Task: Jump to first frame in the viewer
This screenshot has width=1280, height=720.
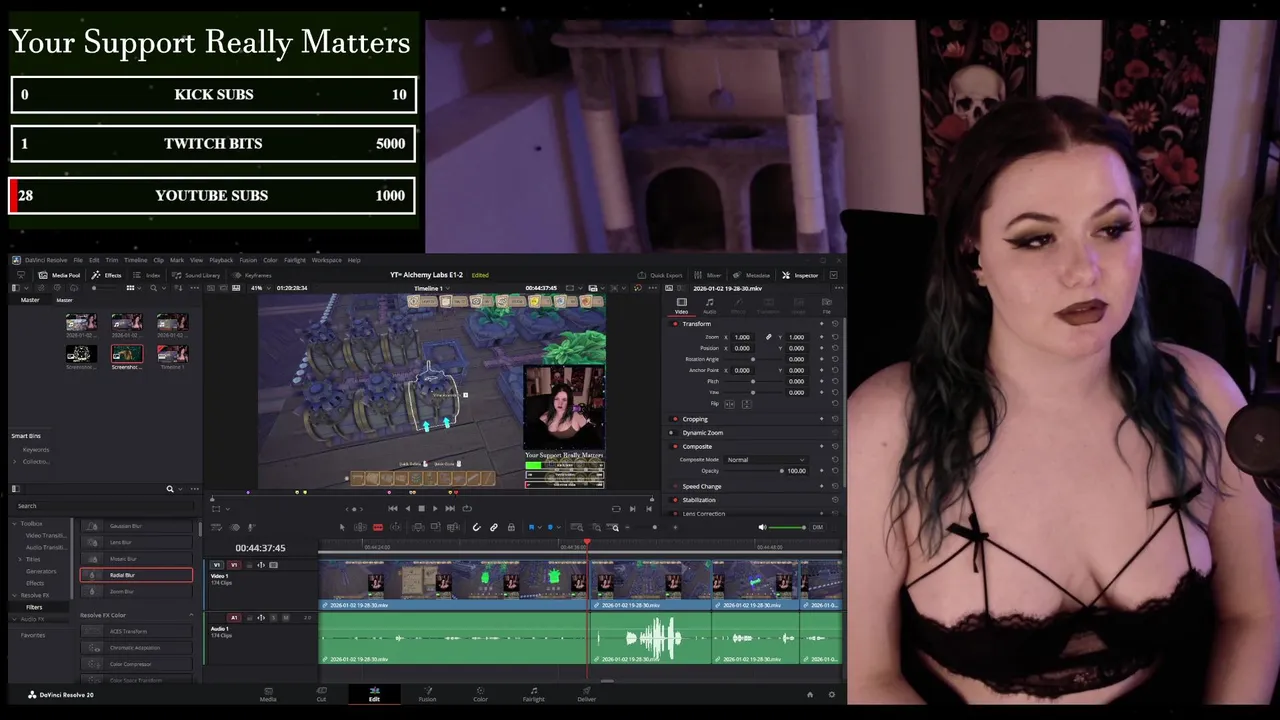Action: (393, 508)
